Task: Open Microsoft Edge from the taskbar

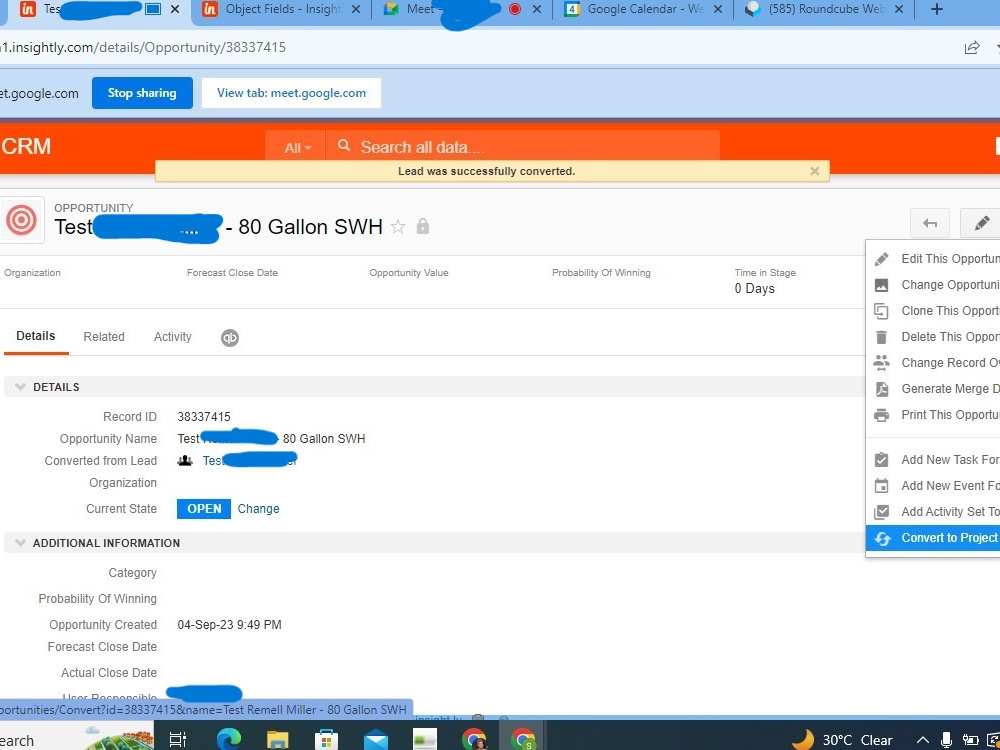Action: (x=228, y=740)
